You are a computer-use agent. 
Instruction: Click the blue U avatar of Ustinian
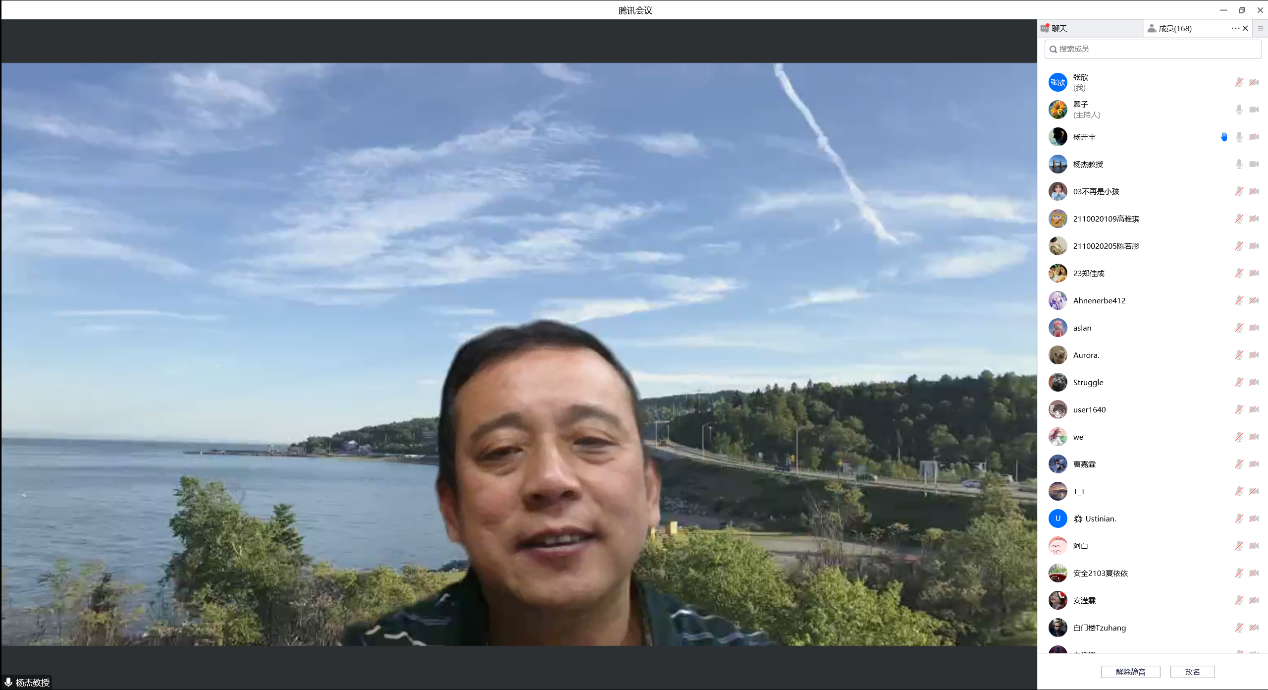(x=1057, y=519)
